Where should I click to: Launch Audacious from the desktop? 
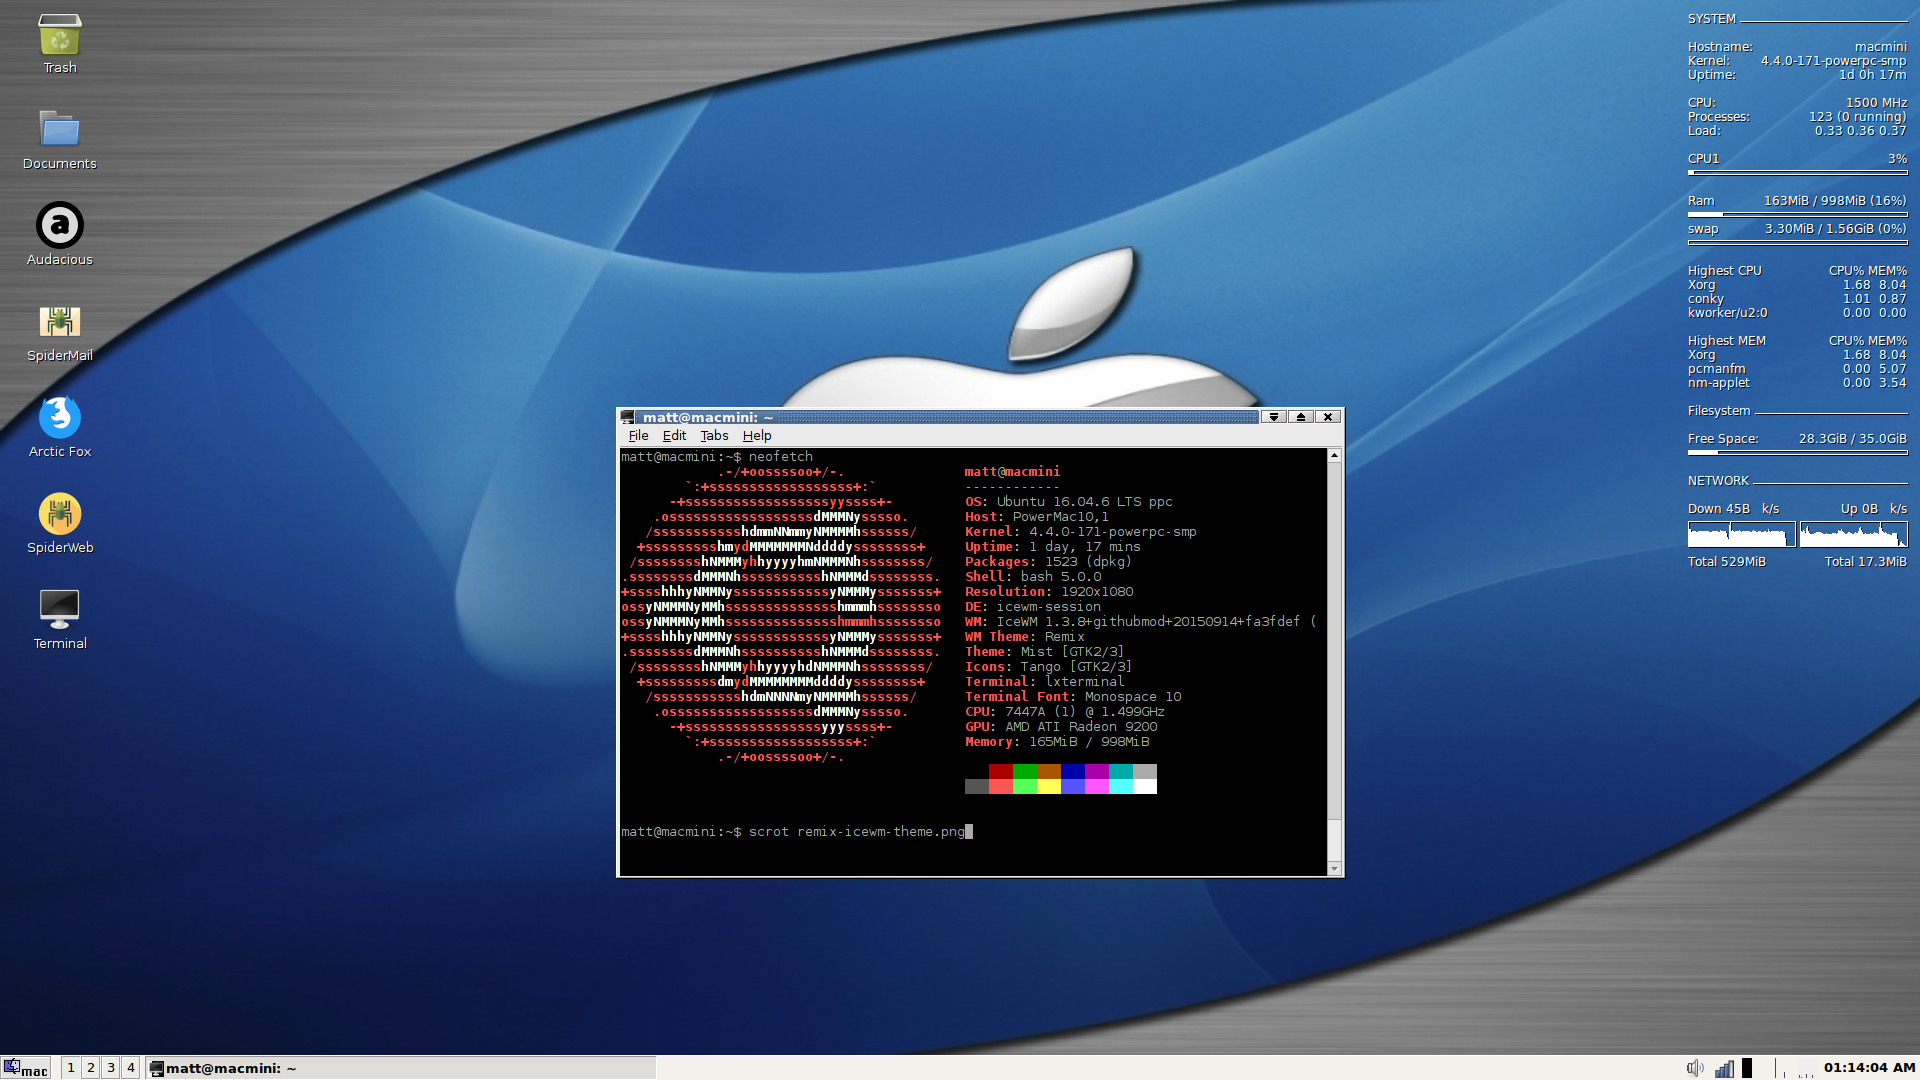tap(60, 225)
